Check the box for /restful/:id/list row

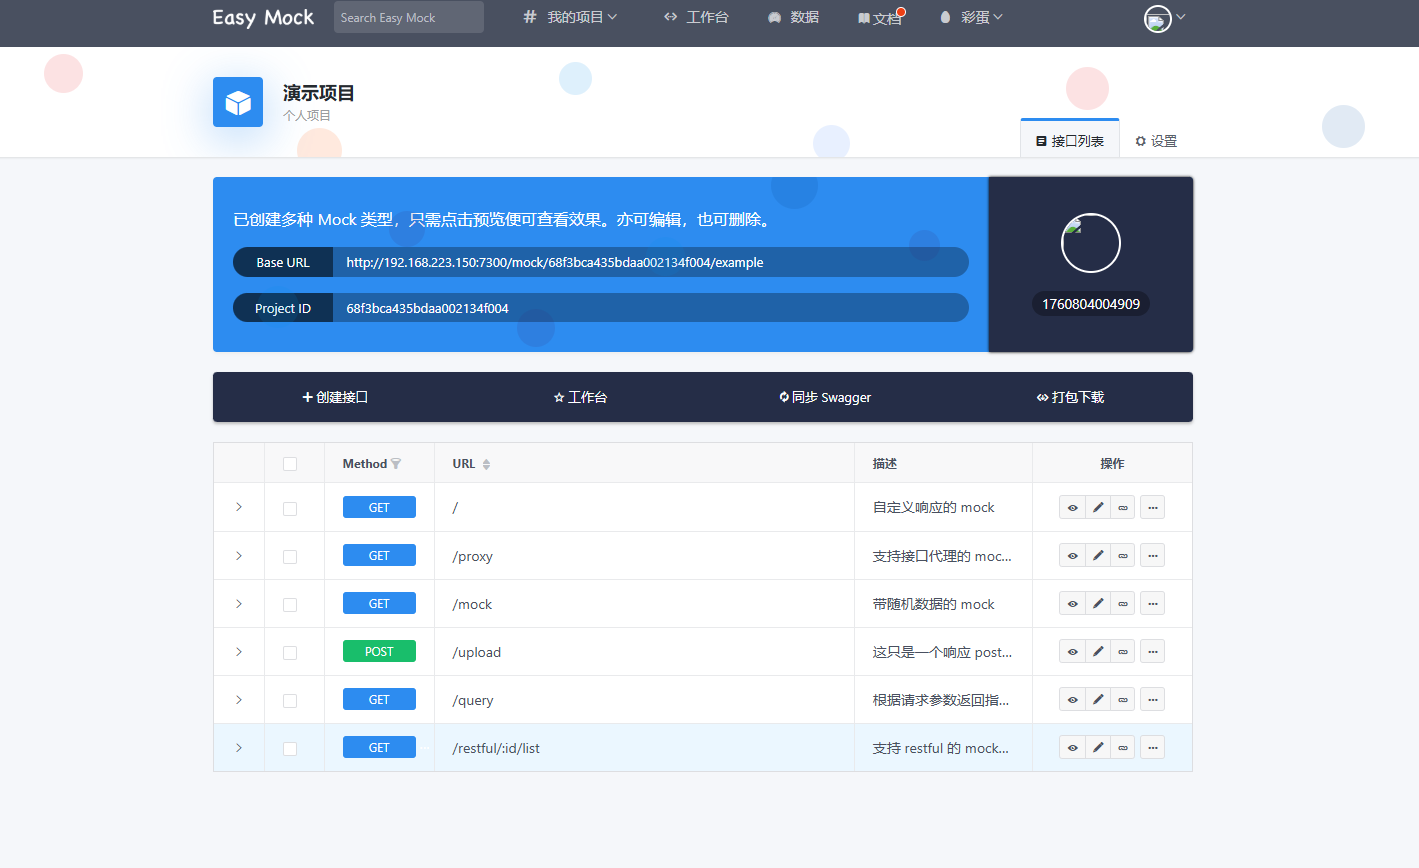290,748
